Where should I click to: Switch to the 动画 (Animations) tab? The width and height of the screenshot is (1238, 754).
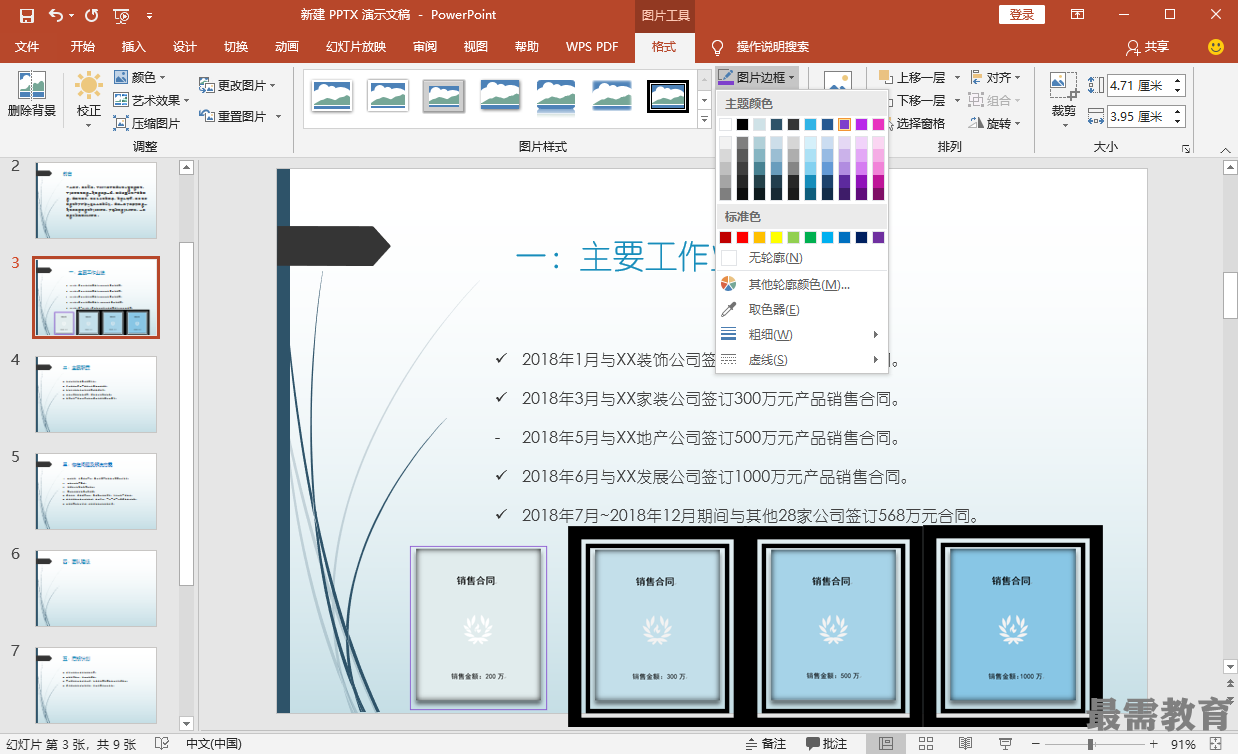(x=287, y=47)
